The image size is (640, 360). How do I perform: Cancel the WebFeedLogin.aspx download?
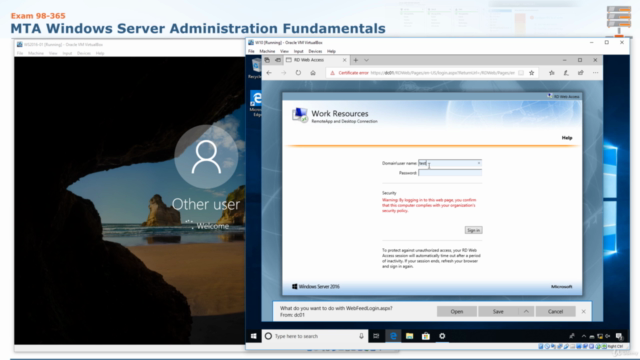[x=556, y=311]
